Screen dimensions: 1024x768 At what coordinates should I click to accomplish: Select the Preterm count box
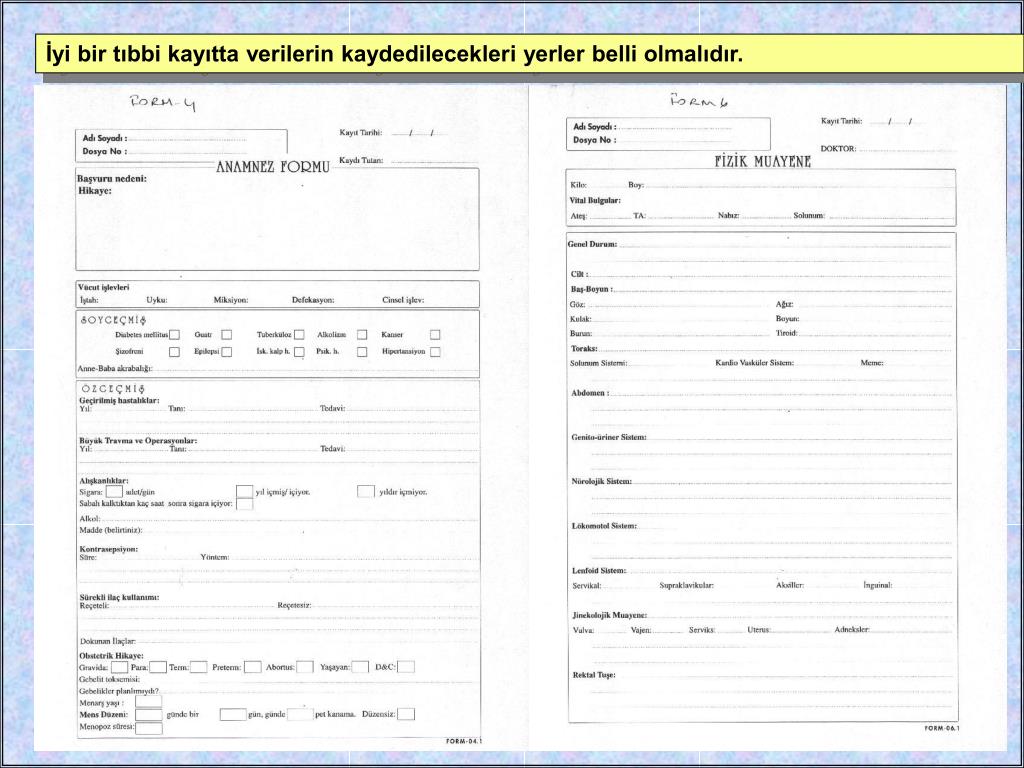(253, 667)
